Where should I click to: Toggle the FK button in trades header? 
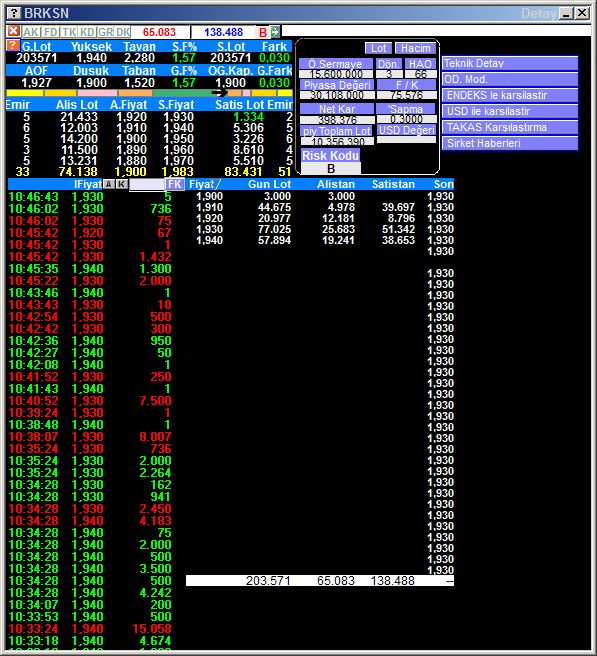pos(174,184)
